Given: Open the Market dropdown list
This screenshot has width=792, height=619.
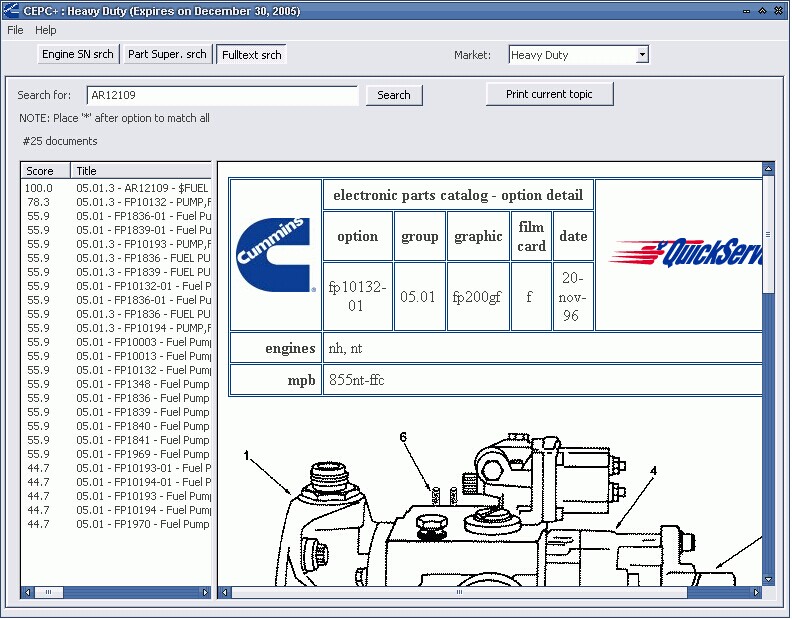Looking at the screenshot, I should coord(642,55).
